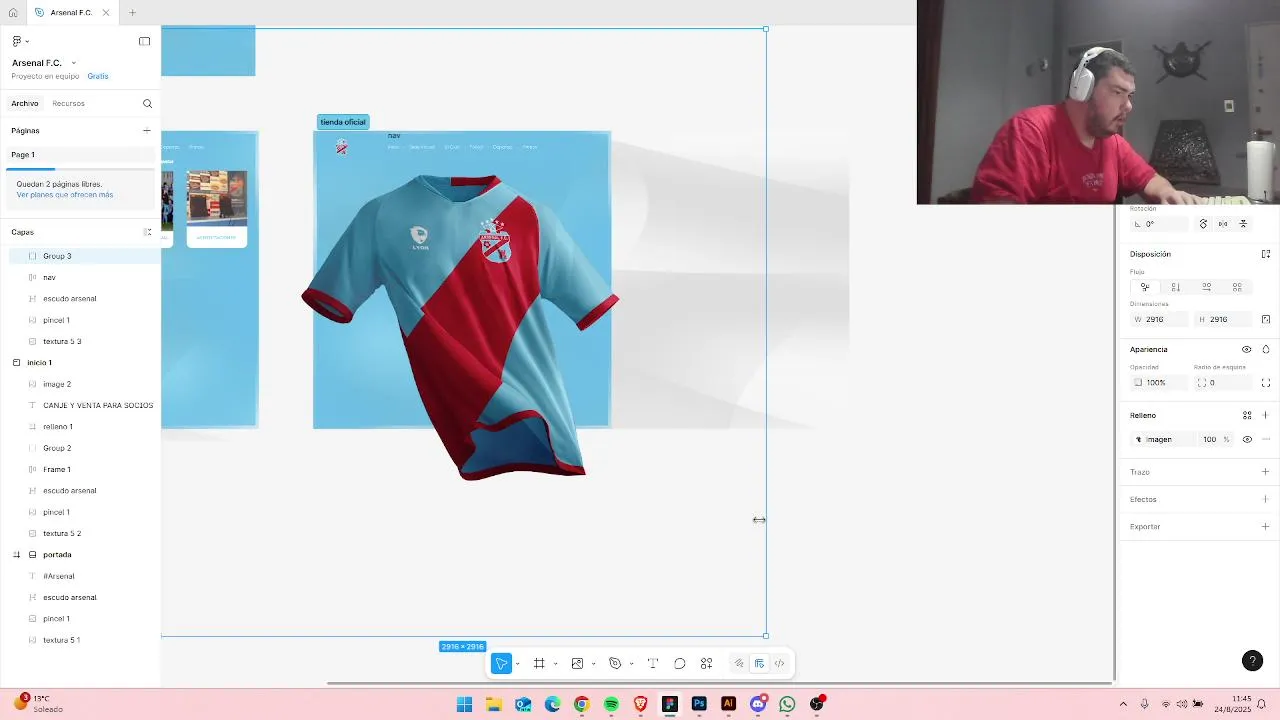Open pen tool options dropdown
The image size is (1280, 720).
pyautogui.click(x=631, y=664)
